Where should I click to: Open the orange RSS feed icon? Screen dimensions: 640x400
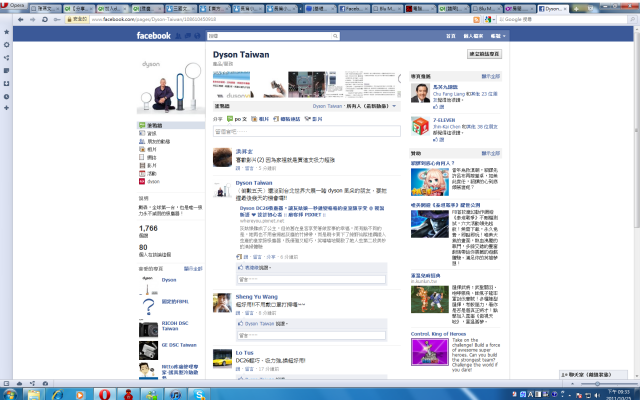click(x=476, y=19)
